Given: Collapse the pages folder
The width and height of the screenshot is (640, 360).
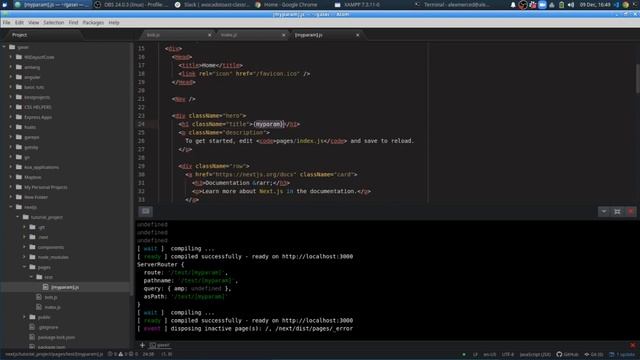Looking at the screenshot, I should pyautogui.click(x=24, y=267).
